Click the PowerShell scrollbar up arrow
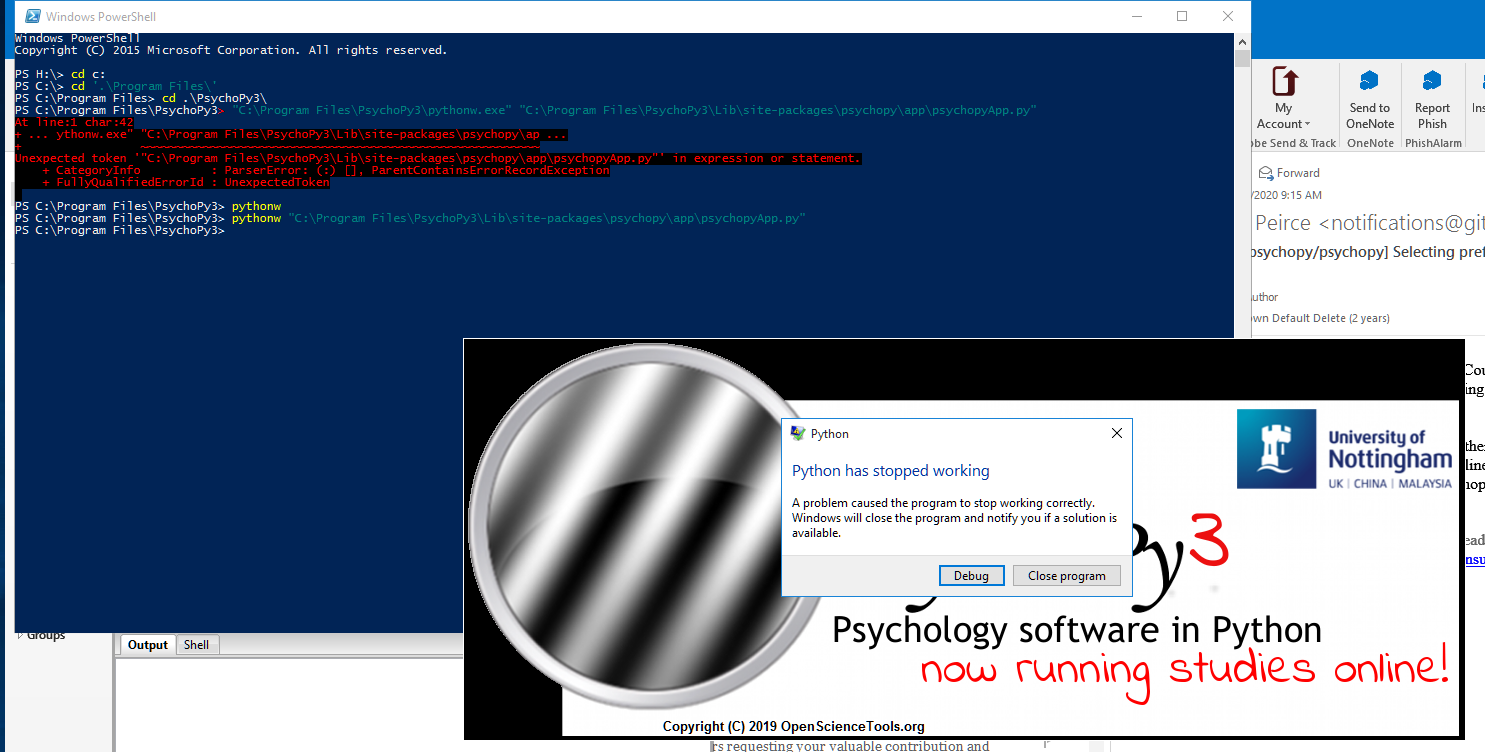Viewport: 1485px width, 752px height. click(x=1242, y=41)
